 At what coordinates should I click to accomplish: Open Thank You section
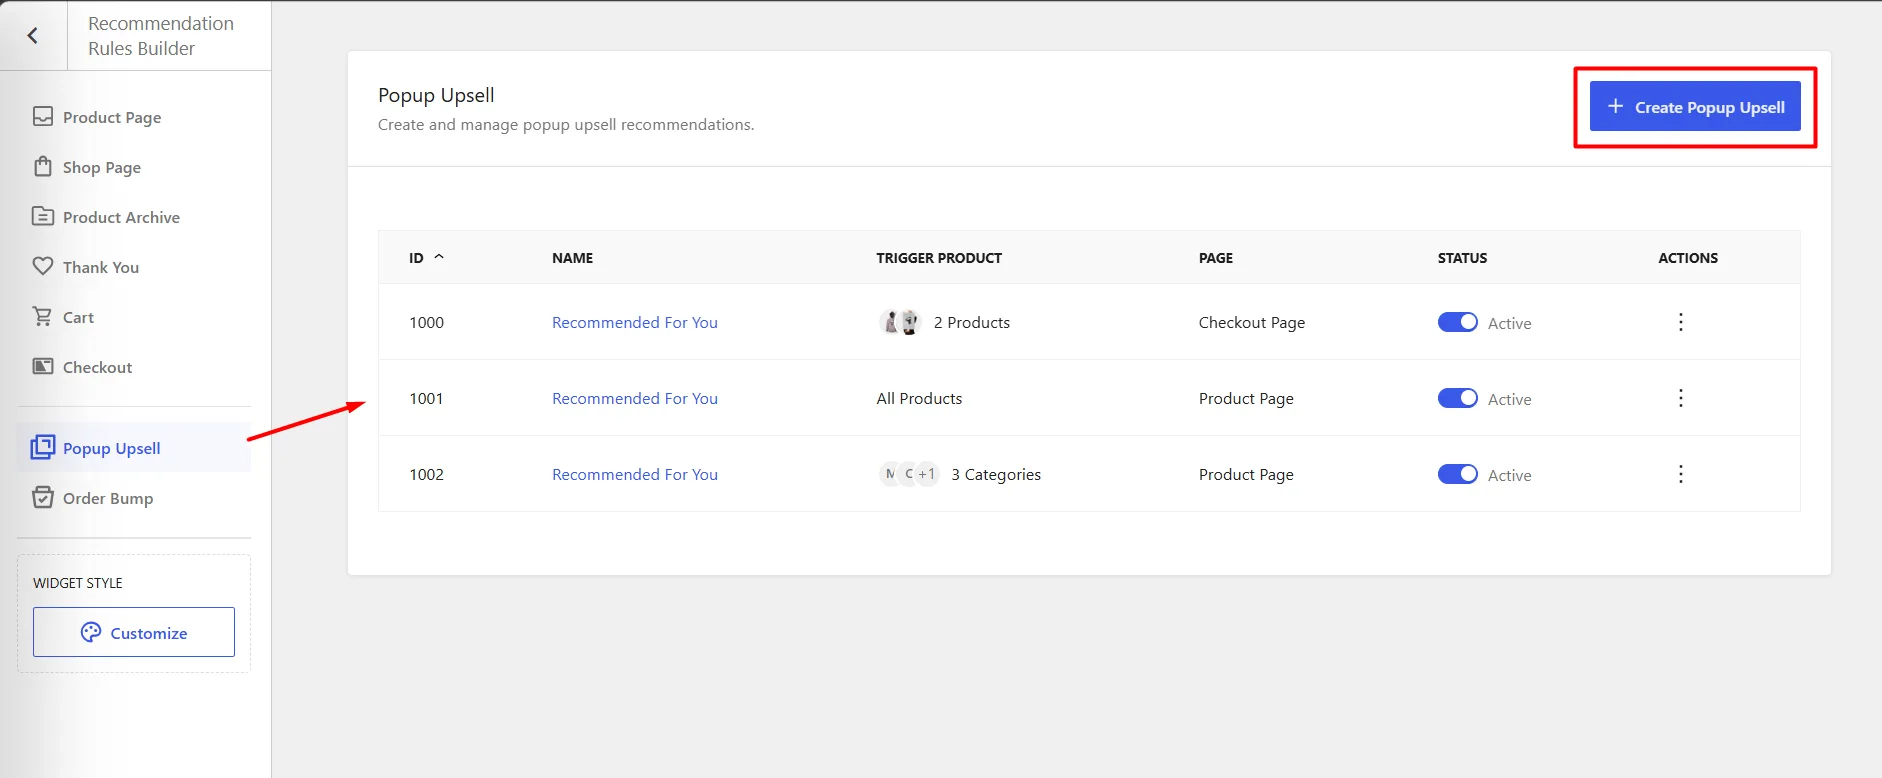coord(134,267)
